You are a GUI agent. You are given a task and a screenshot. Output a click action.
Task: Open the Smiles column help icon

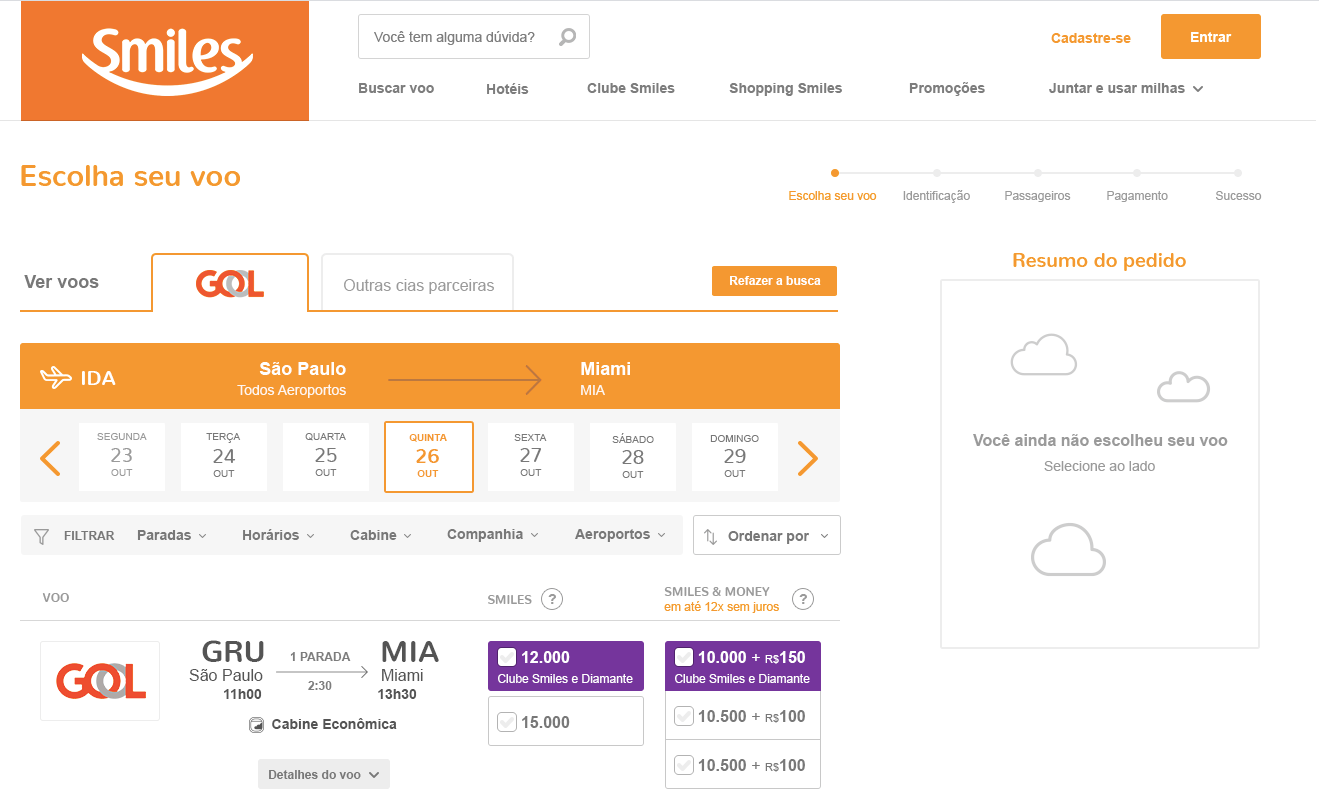[552, 600]
